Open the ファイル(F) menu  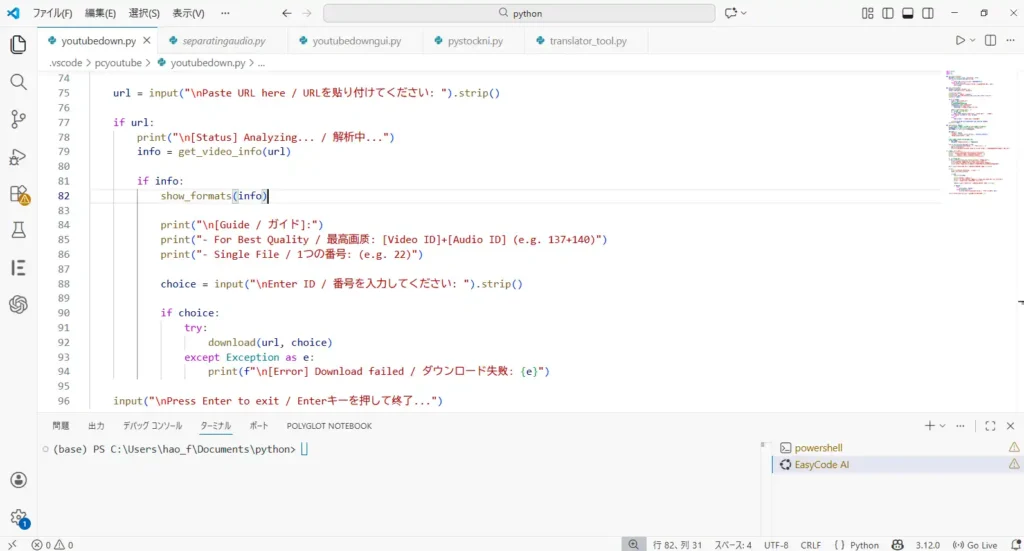(52, 13)
